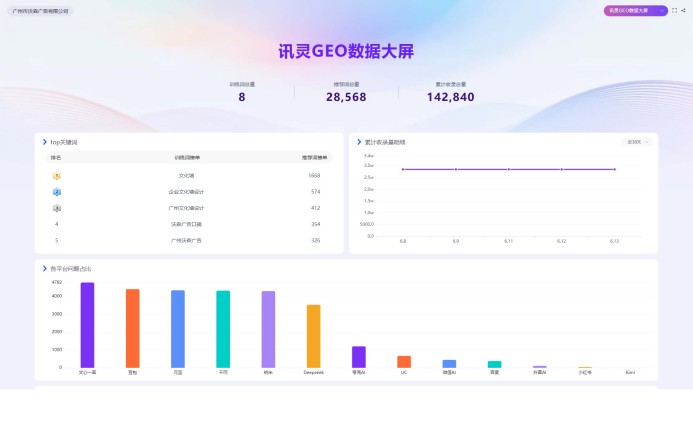Click the keyword count 412
The image size is (693, 432).
tap(316, 208)
